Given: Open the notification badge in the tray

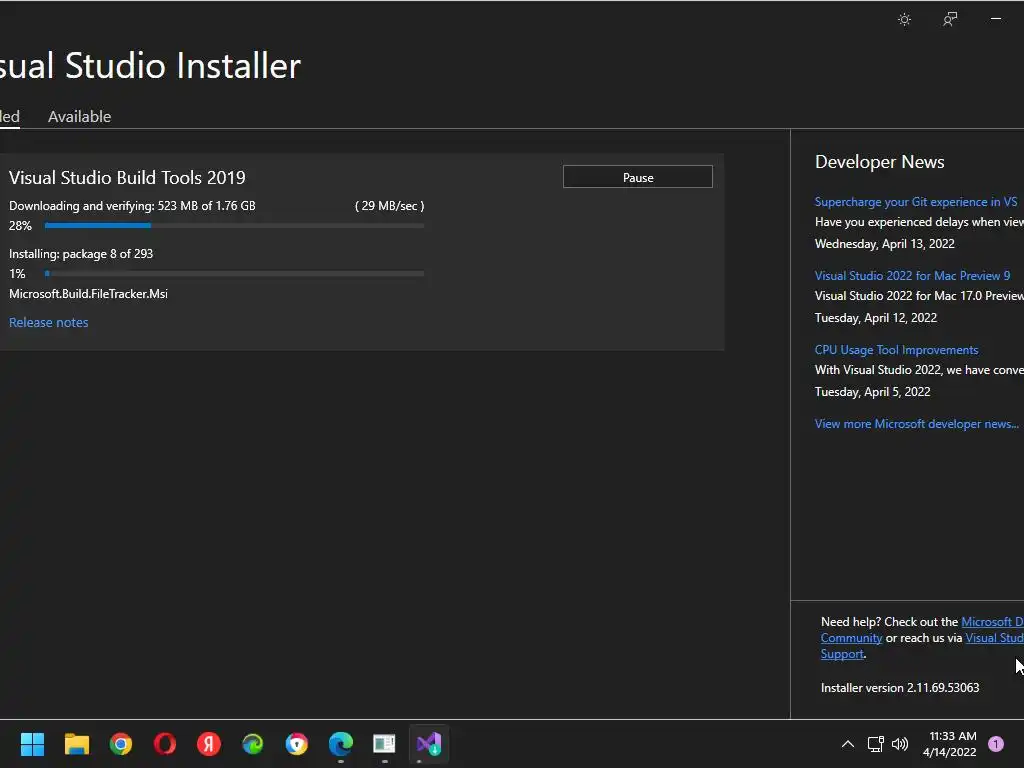Looking at the screenshot, I should [x=996, y=744].
